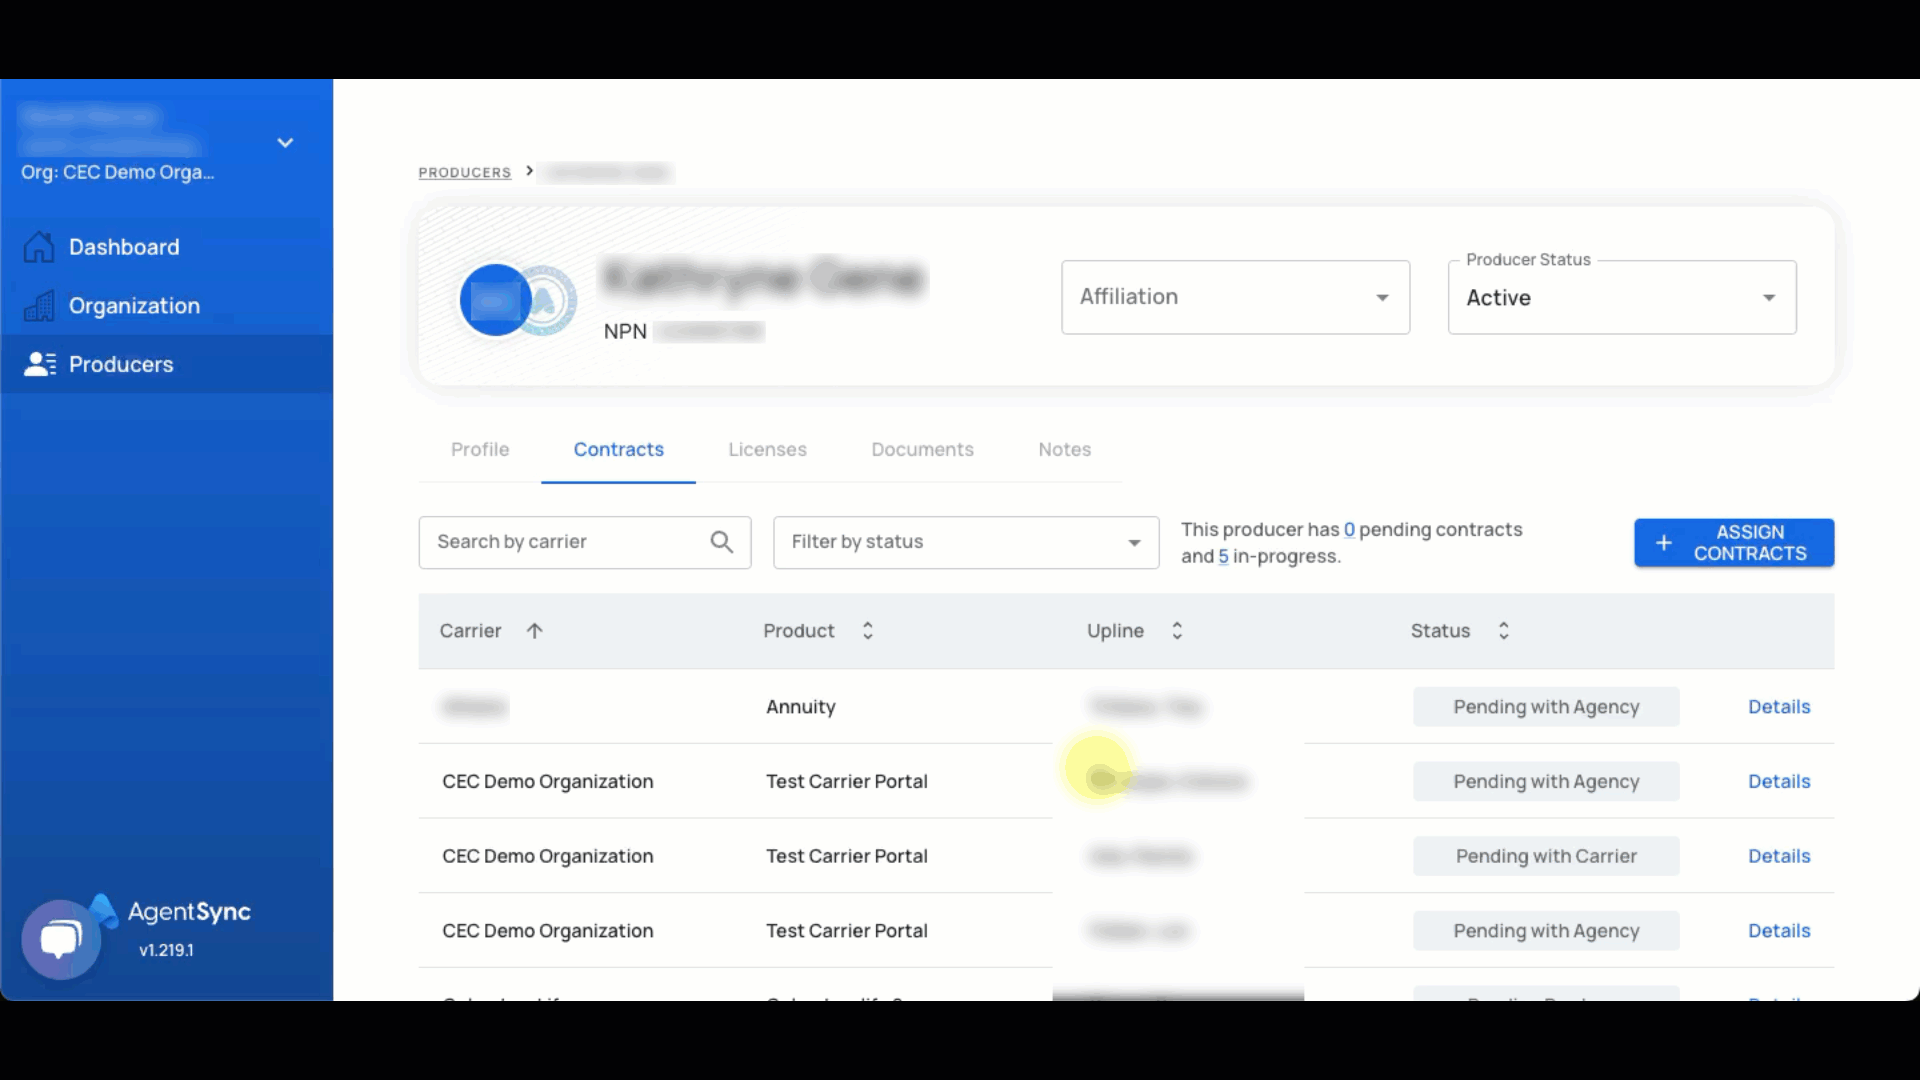Toggle Status column sort arrows
This screenshot has height=1080, width=1920.
point(1503,631)
